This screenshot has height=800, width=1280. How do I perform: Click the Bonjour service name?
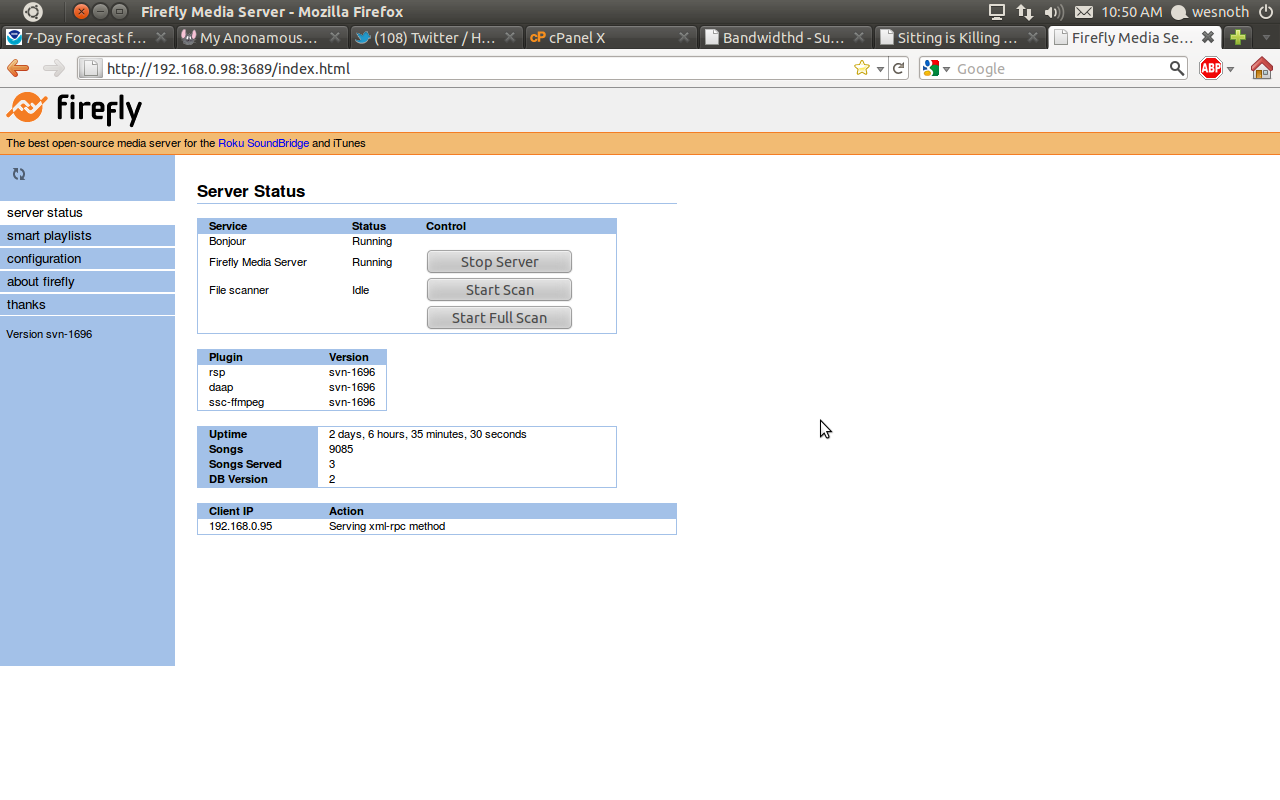(x=227, y=241)
